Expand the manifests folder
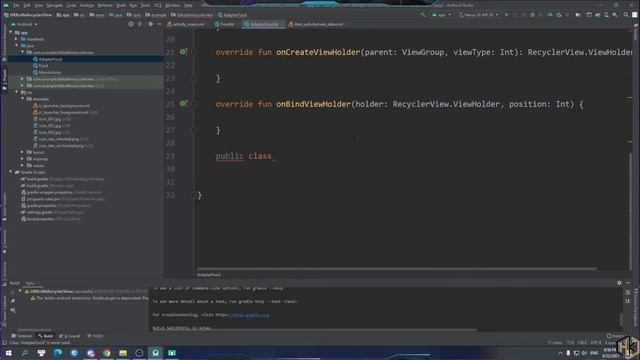This screenshot has height=360, width=640. 16,39
